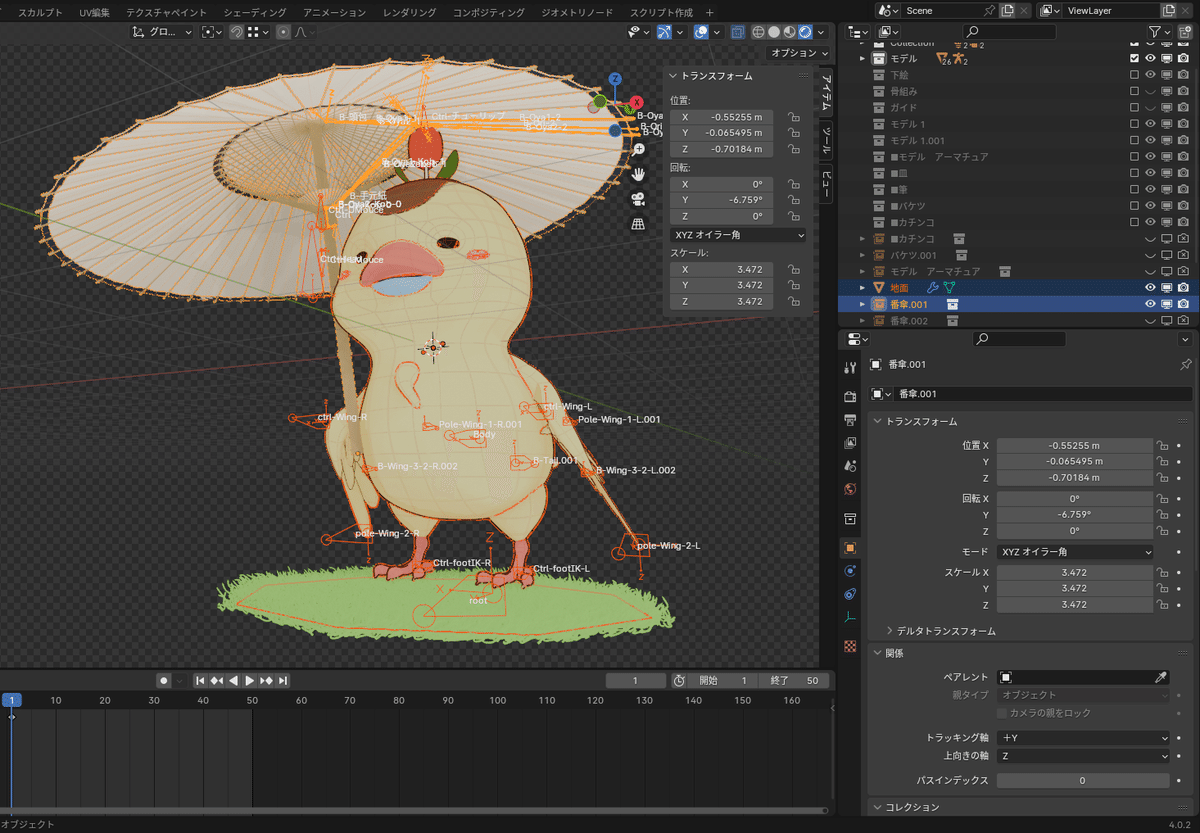Click new collection icon in outliner header
The image size is (1200, 833).
click(x=1184, y=33)
